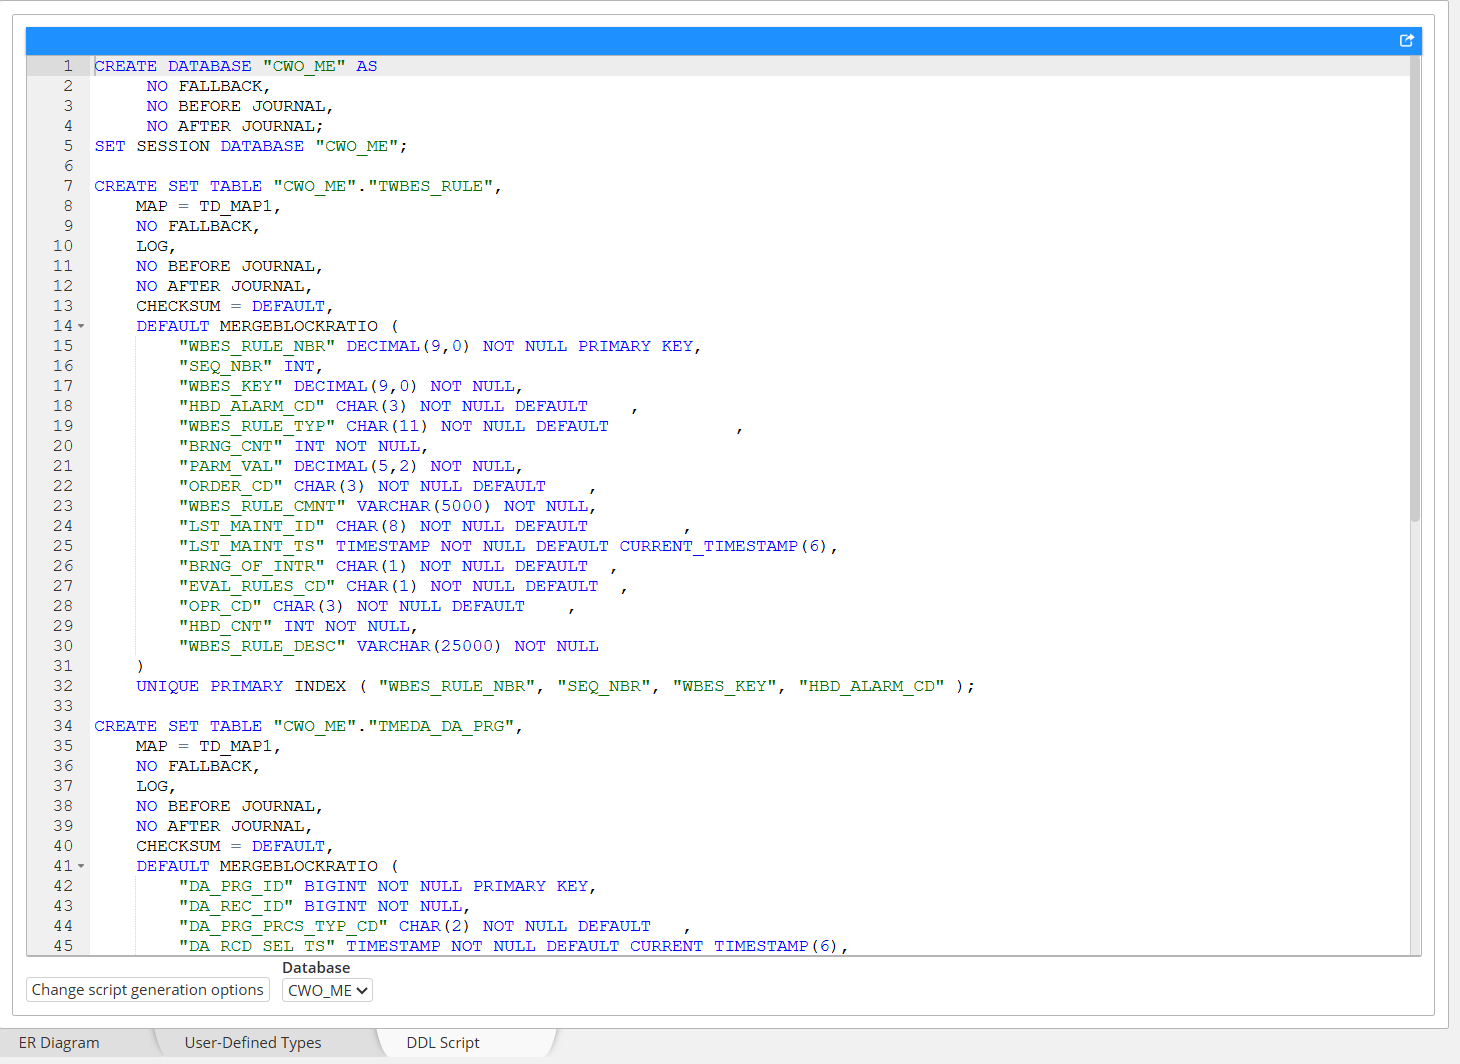Collapse the code fold at line 14
Image resolution: width=1460 pixels, height=1064 pixels.
pyautogui.click(x=81, y=326)
